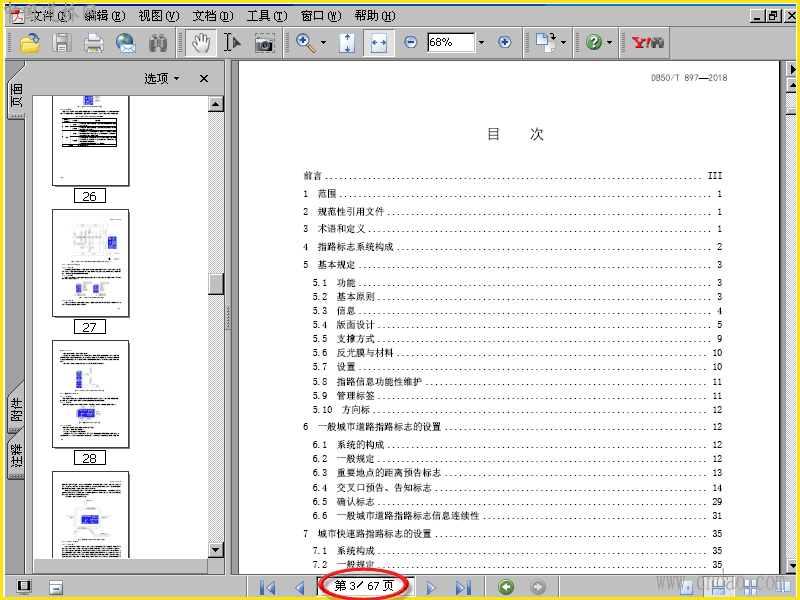Image resolution: width=800 pixels, height=600 pixels.
Task: Go to the last page
Action: (463, 588)
